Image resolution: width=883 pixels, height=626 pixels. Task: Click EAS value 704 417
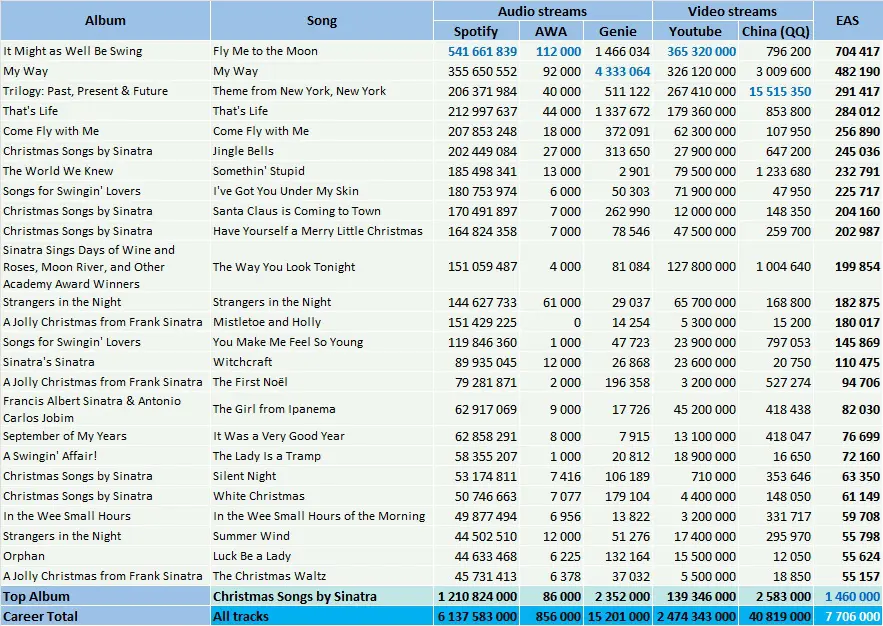coord(857,52)
